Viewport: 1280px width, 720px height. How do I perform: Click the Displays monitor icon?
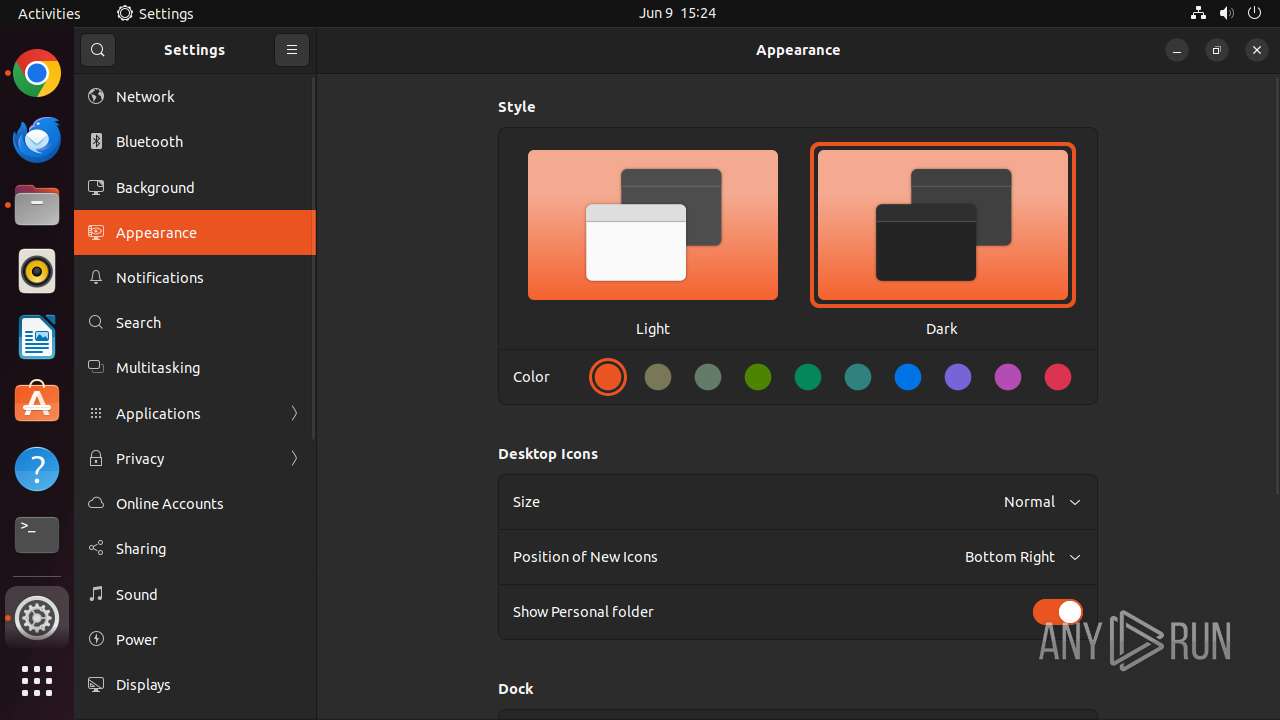coord(96,685)
